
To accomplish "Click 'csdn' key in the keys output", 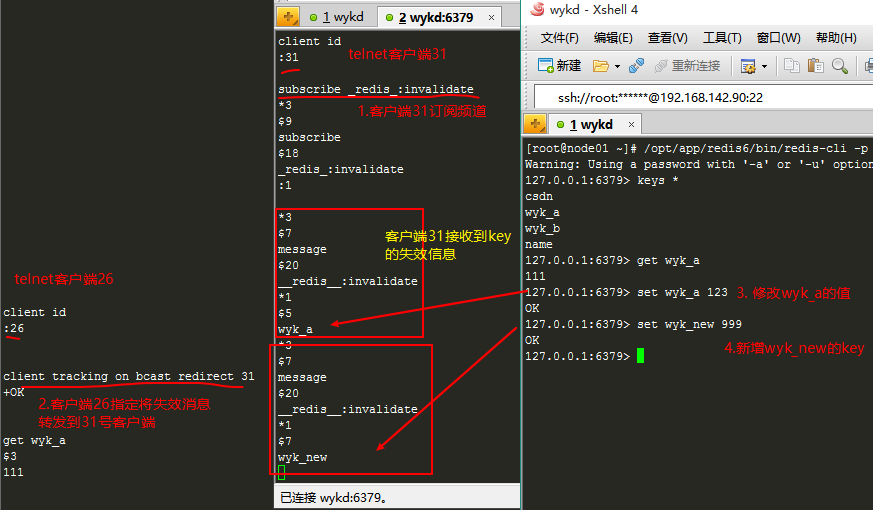I will (539, 197).
